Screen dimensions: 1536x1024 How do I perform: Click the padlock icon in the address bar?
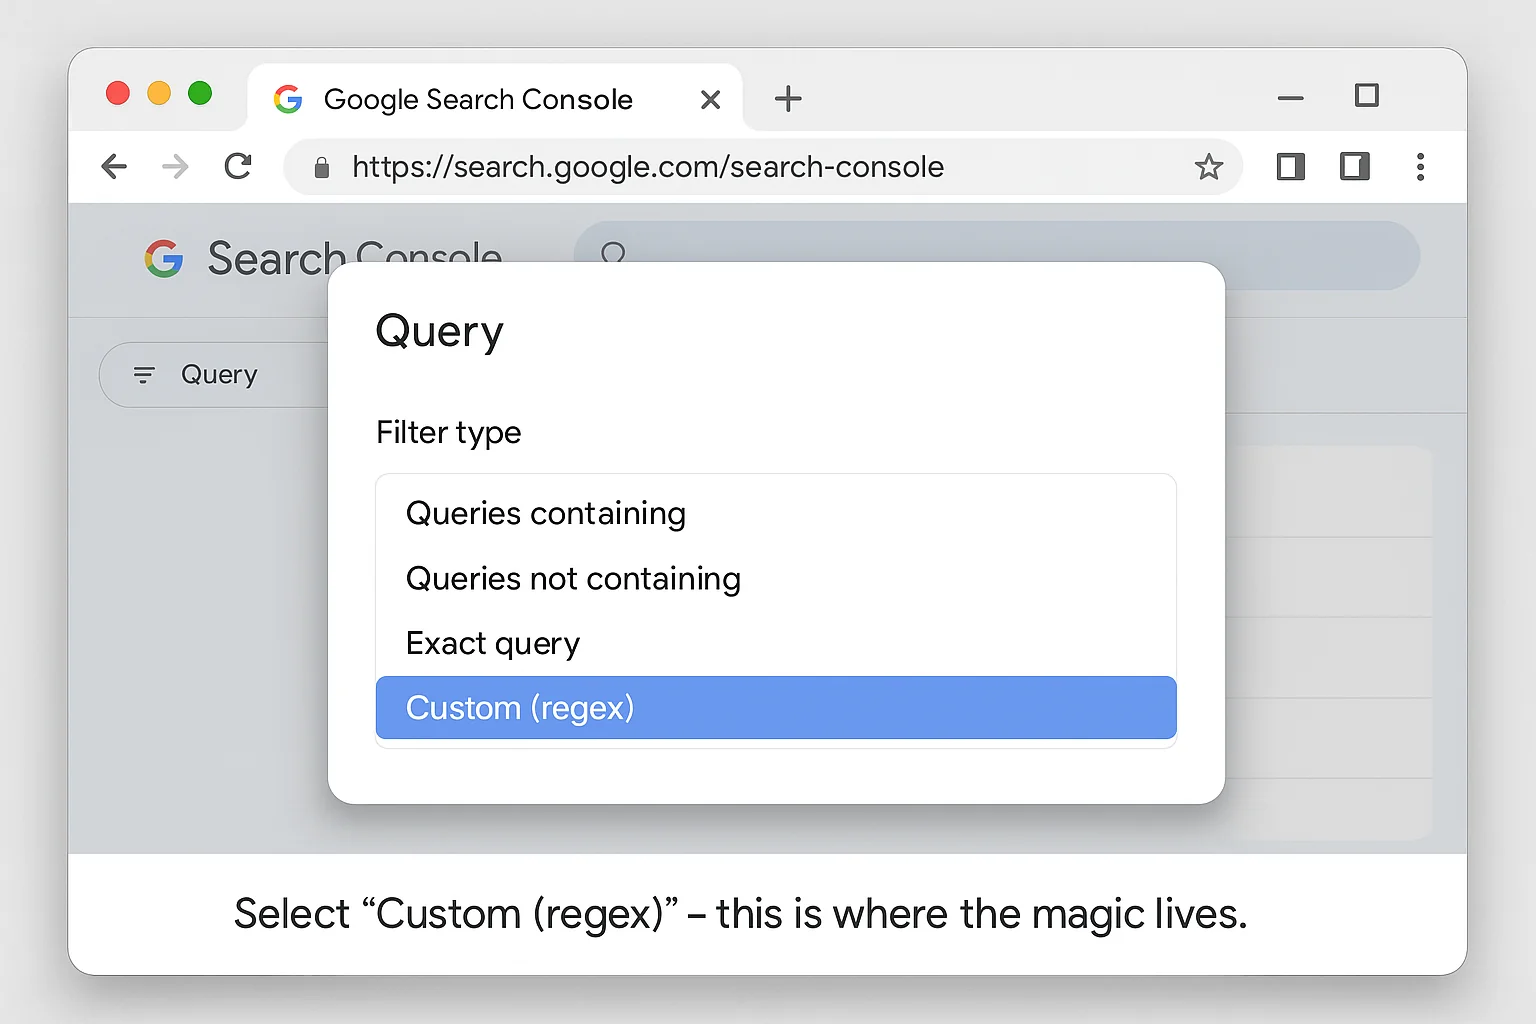321,167
